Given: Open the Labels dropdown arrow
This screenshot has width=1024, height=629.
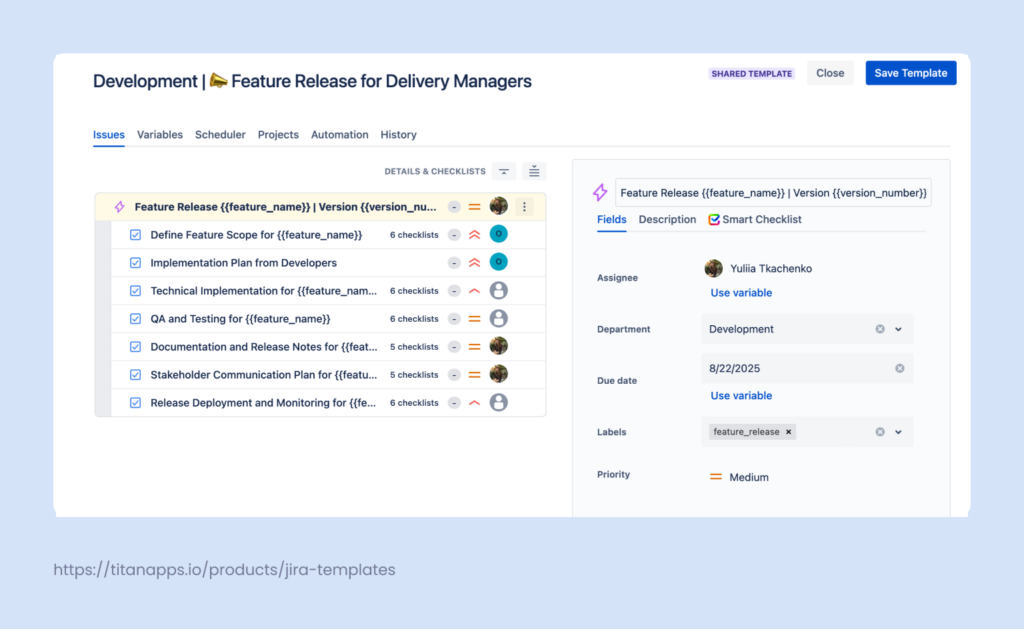Looking at the screenshot, I should click(899, 432).
